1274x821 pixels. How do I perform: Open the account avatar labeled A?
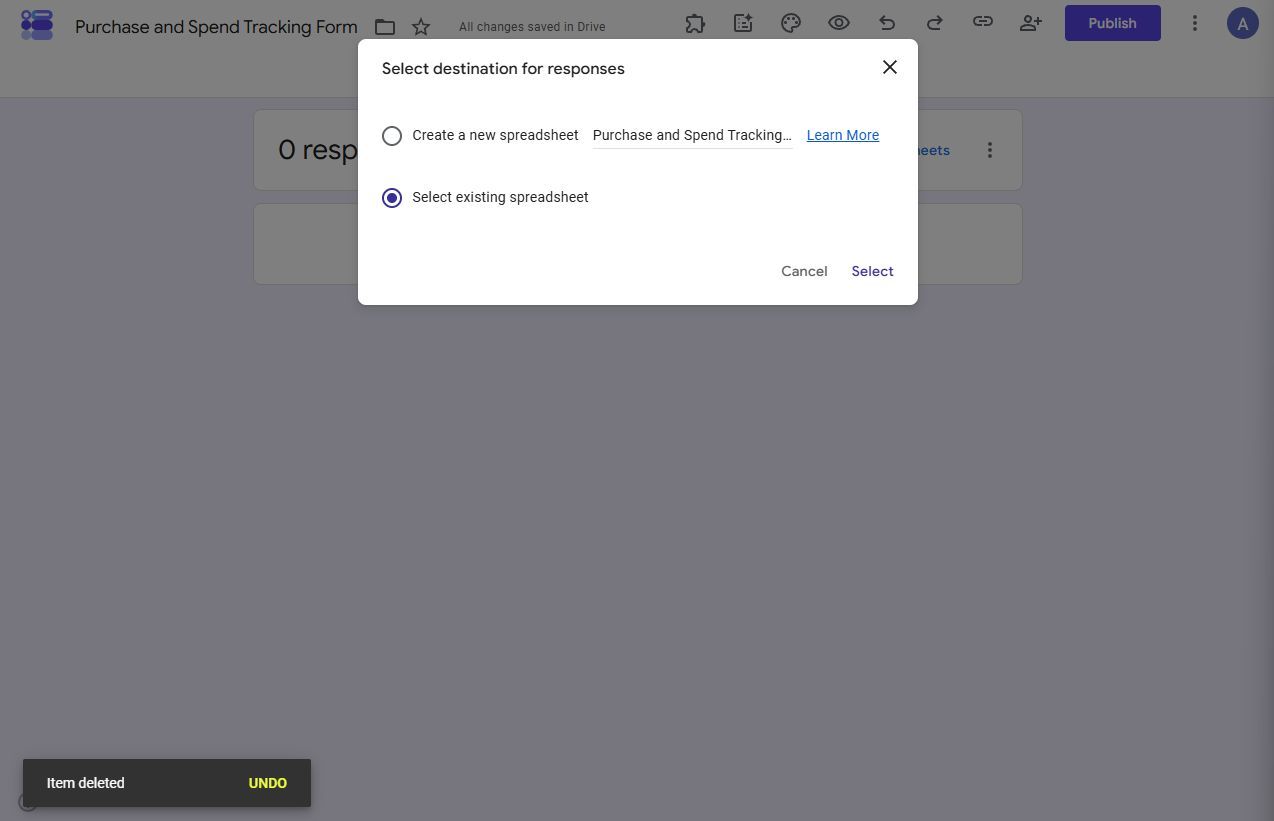pos(1243,23)
